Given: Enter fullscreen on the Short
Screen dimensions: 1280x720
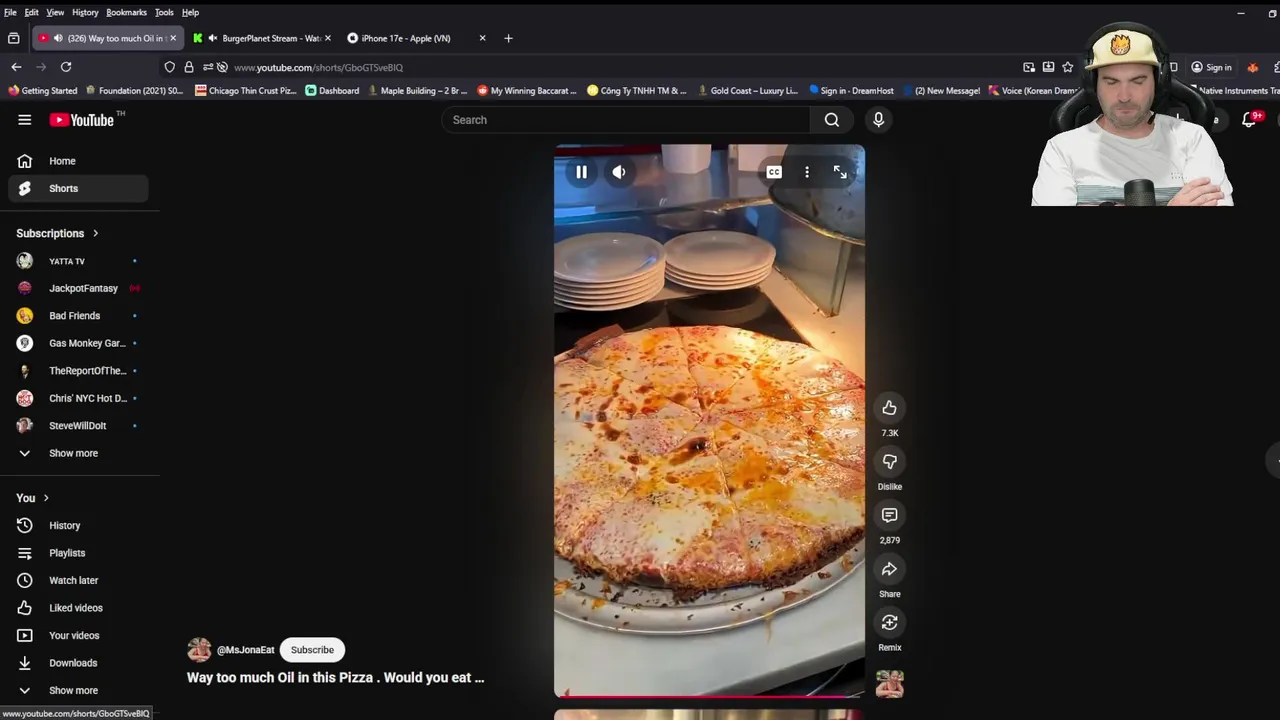Looking at the screenshot, I should 840,172.
